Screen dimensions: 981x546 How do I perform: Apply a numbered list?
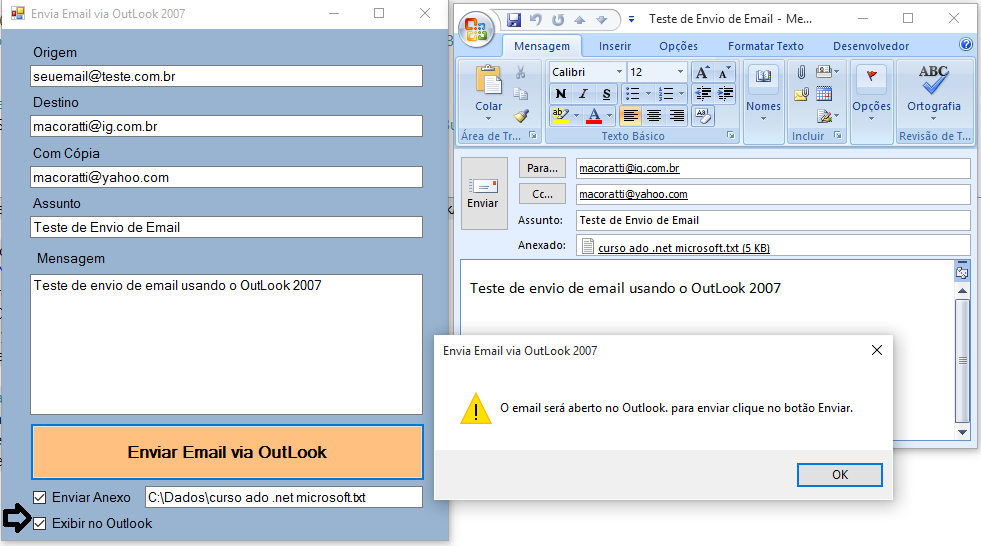click(666, 94)
